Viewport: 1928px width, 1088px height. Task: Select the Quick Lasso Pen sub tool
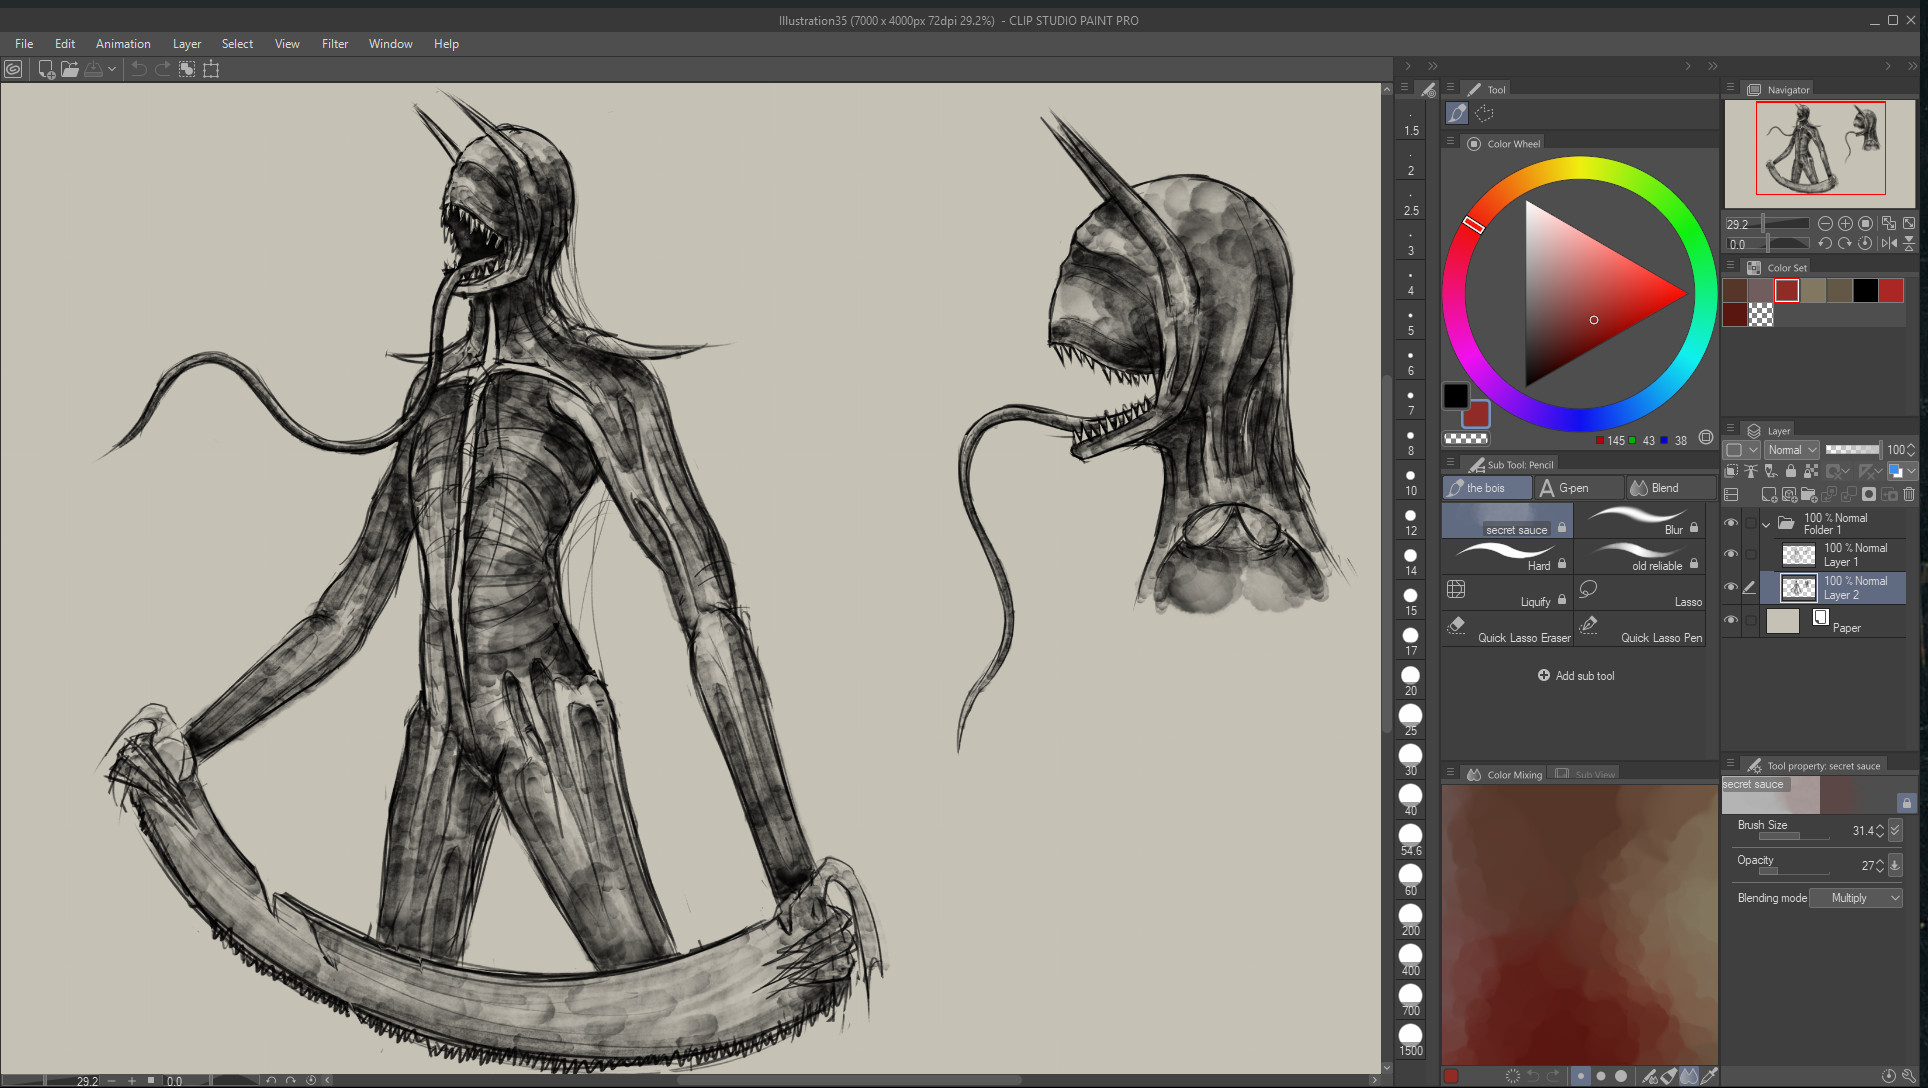[1640, 629]
